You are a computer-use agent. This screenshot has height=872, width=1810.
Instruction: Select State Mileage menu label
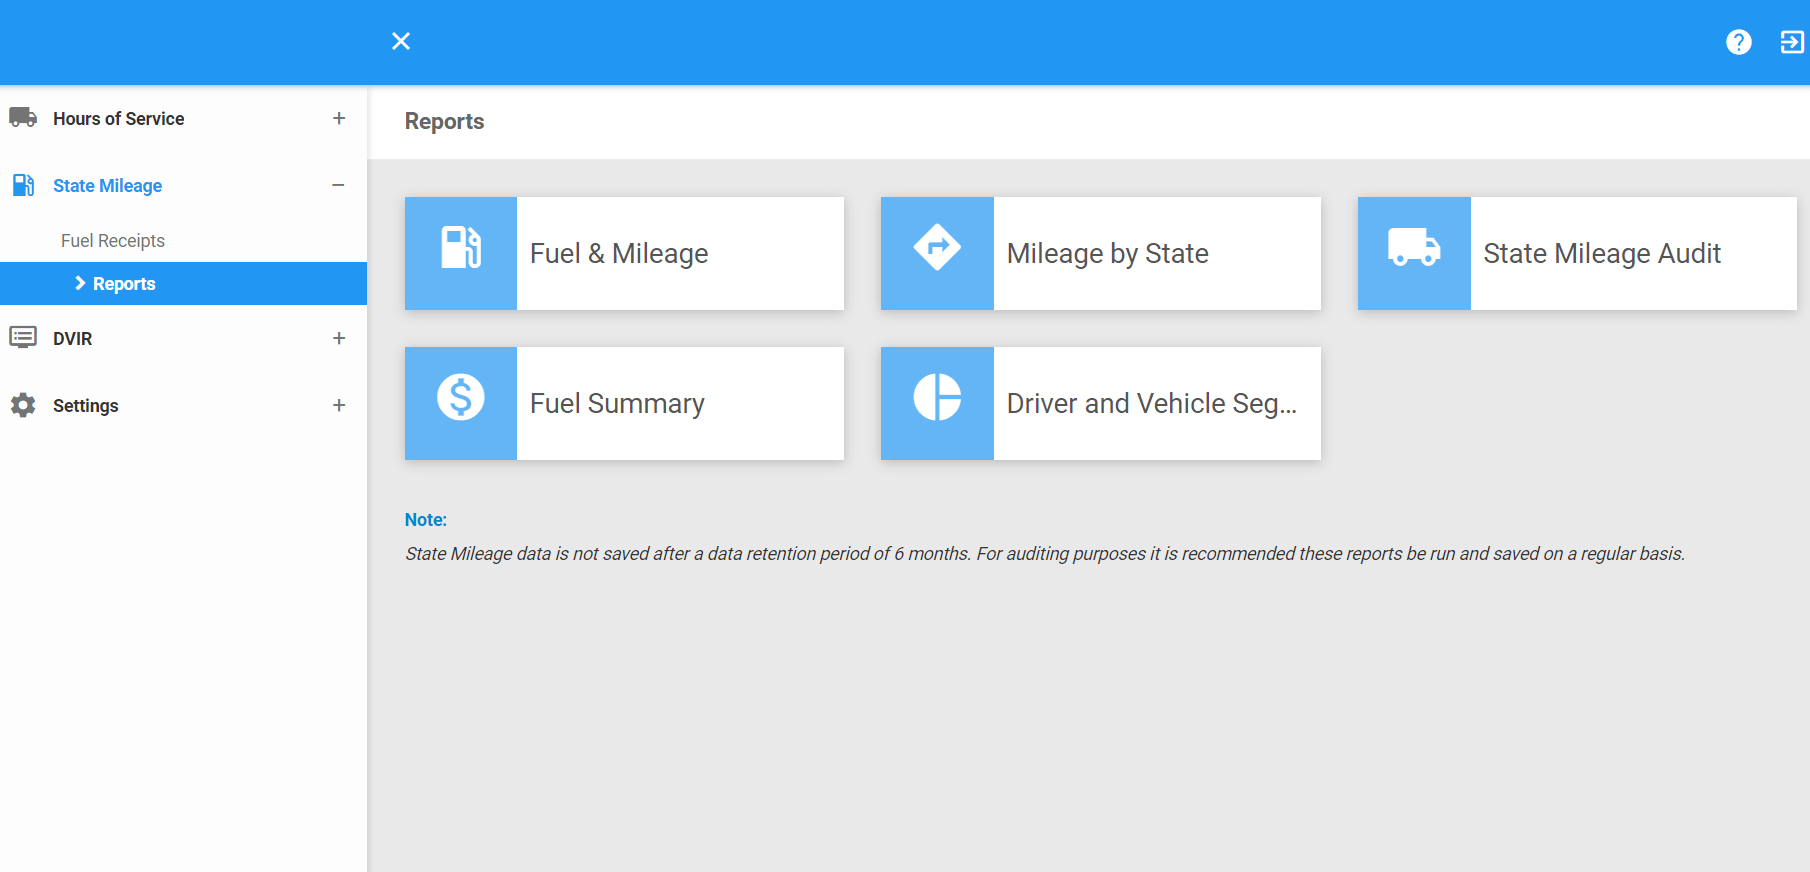pyautogui.click(x=107, y=186)
